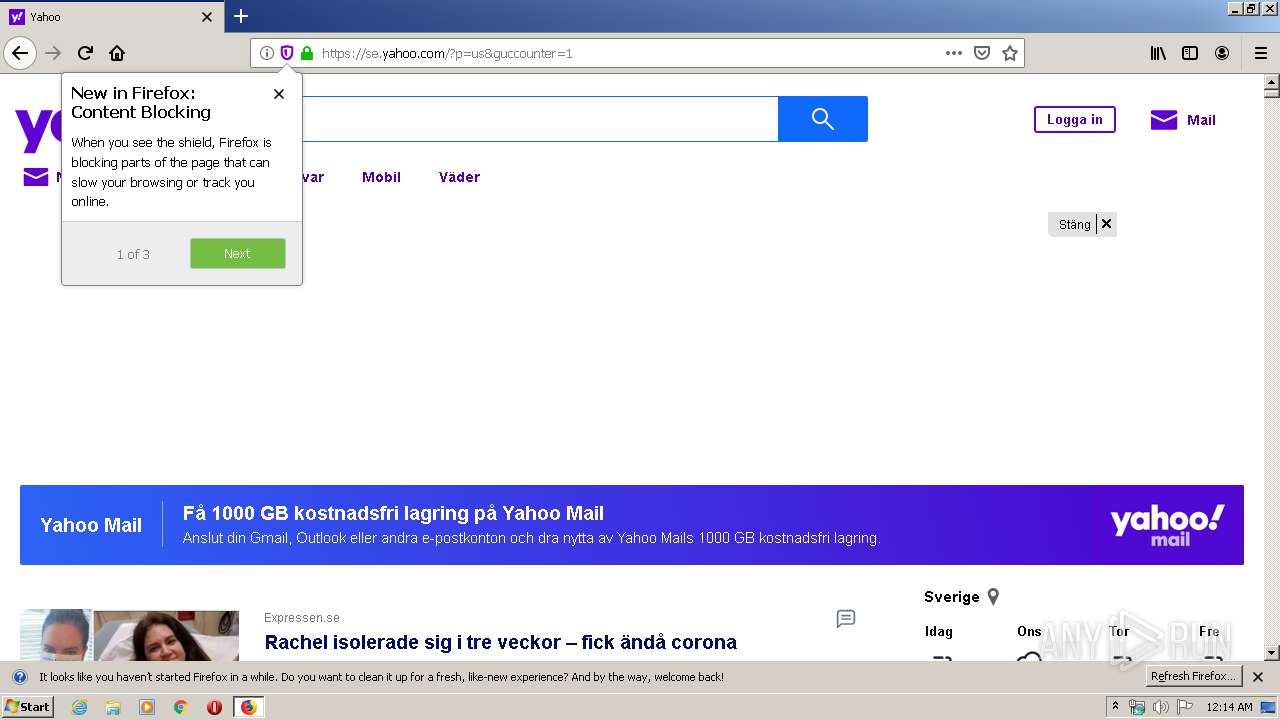The image size is (1280, 720).
Task: Show hidden system tray icons
Action: click(x=1116, y=707)
